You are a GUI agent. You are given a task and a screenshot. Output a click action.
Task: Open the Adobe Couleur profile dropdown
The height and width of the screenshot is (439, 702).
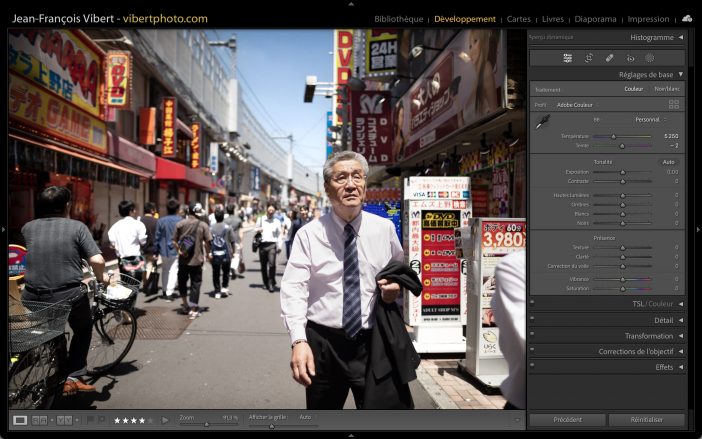(578, 105)
